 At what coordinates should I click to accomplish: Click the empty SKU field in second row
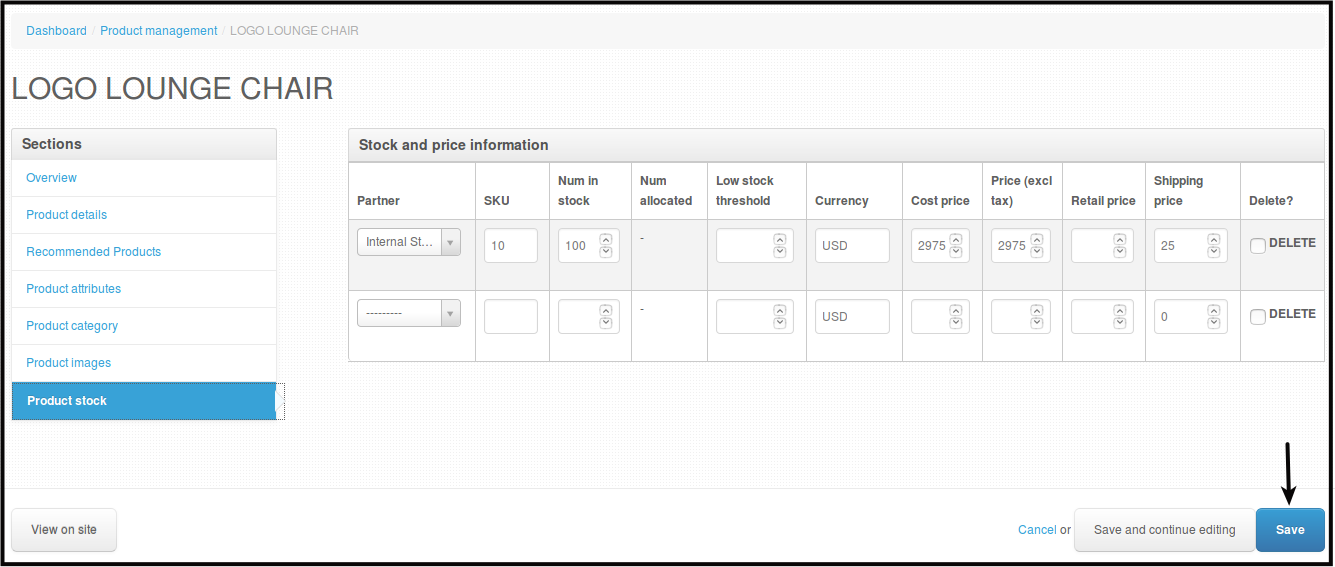click(x=511, y=316)
